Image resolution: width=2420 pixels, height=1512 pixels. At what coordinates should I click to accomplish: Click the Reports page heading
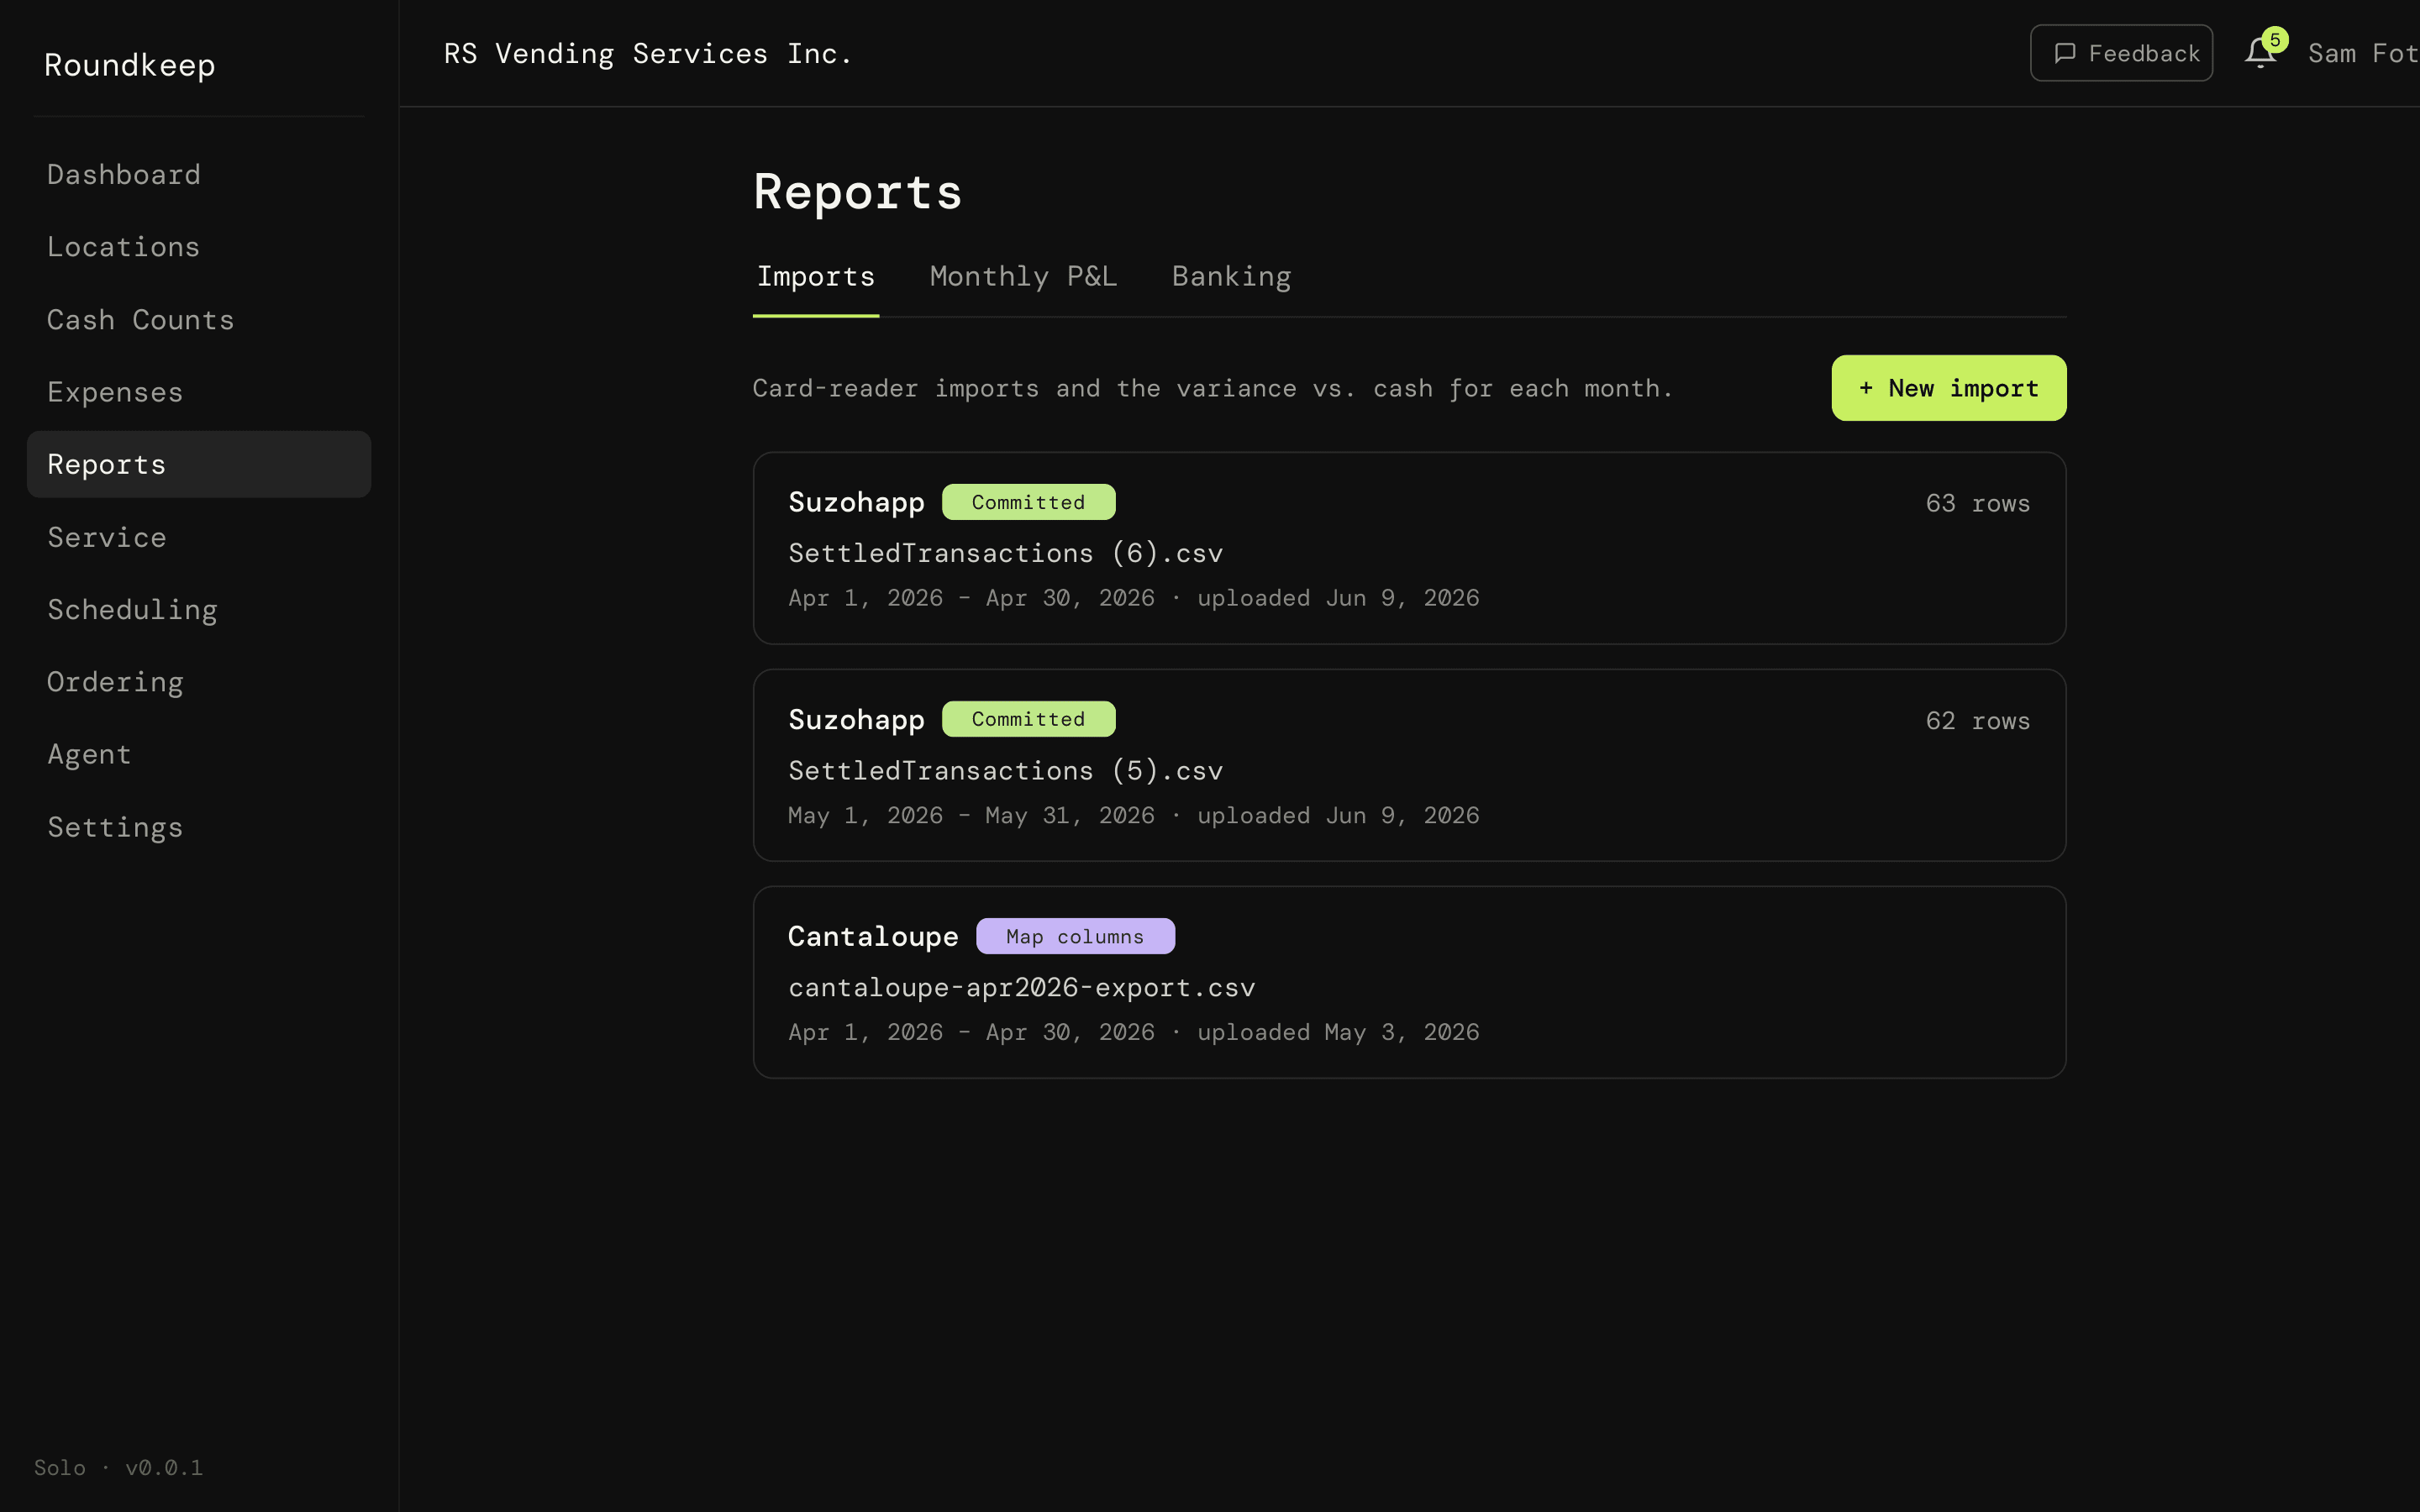[x=857, y=192]
